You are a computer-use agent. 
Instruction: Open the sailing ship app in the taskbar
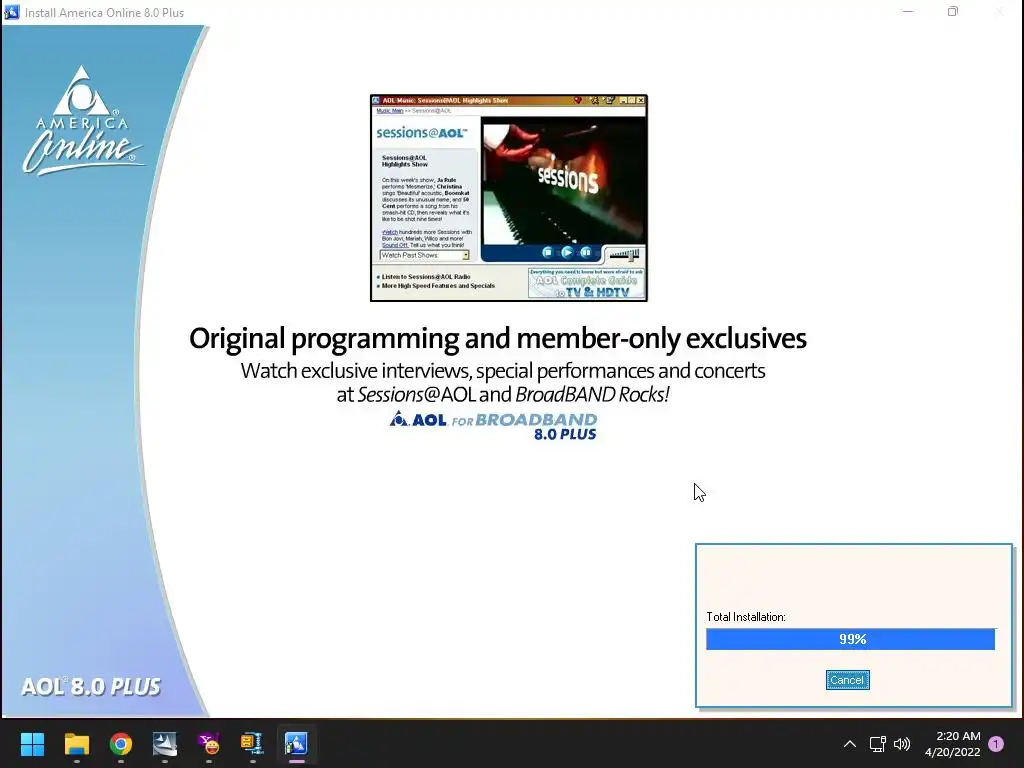coord(165,744)
